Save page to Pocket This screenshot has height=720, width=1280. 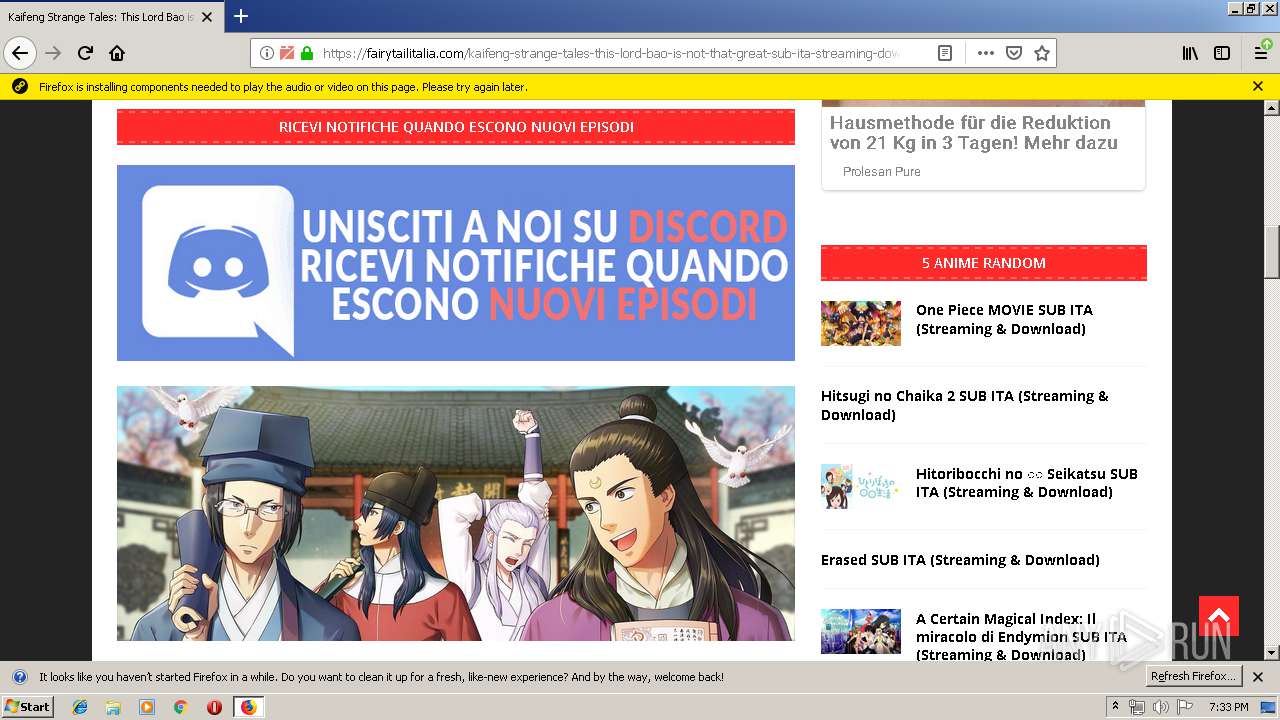click(1013, 53)
